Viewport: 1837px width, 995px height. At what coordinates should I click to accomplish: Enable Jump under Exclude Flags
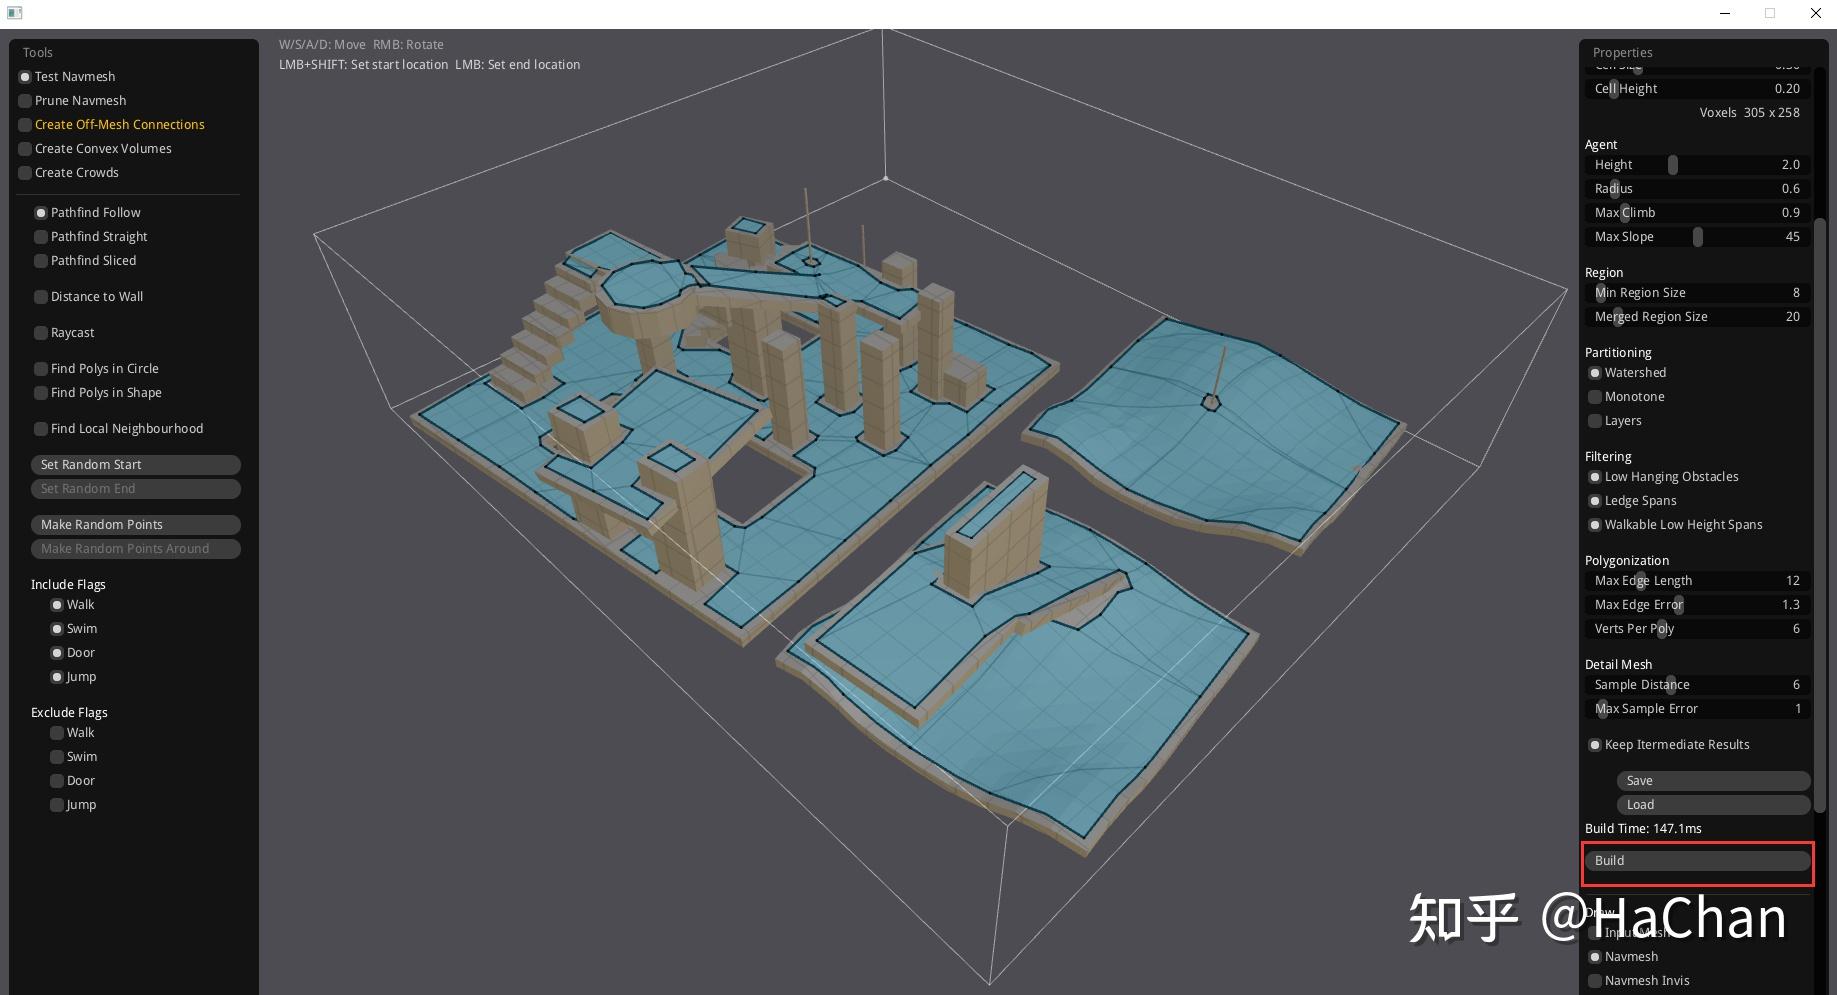pyautogui.click(x=74, y=805)
